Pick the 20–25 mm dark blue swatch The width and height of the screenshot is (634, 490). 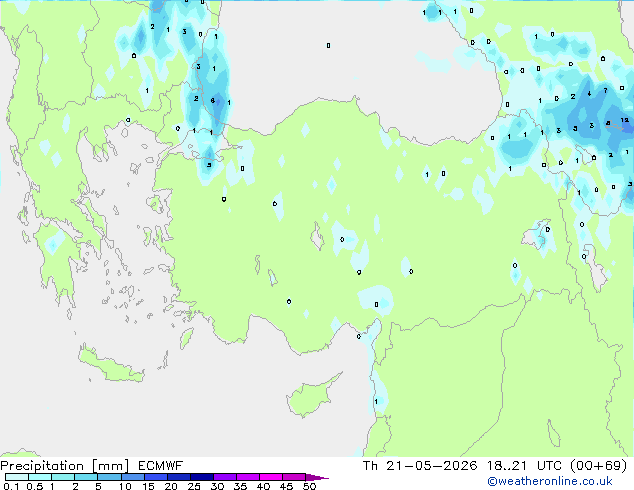click(x=178, y=477)
